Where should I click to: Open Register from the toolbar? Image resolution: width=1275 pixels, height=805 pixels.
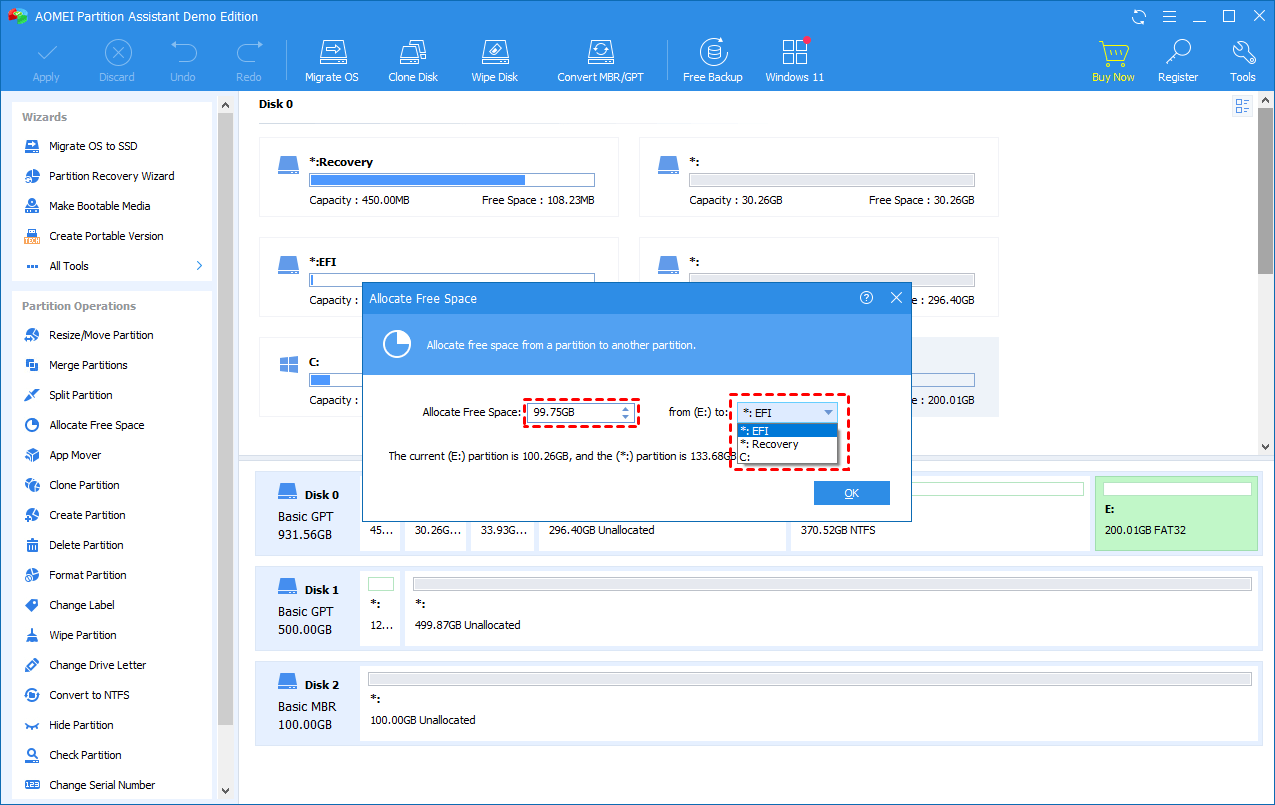(1178, 60)
